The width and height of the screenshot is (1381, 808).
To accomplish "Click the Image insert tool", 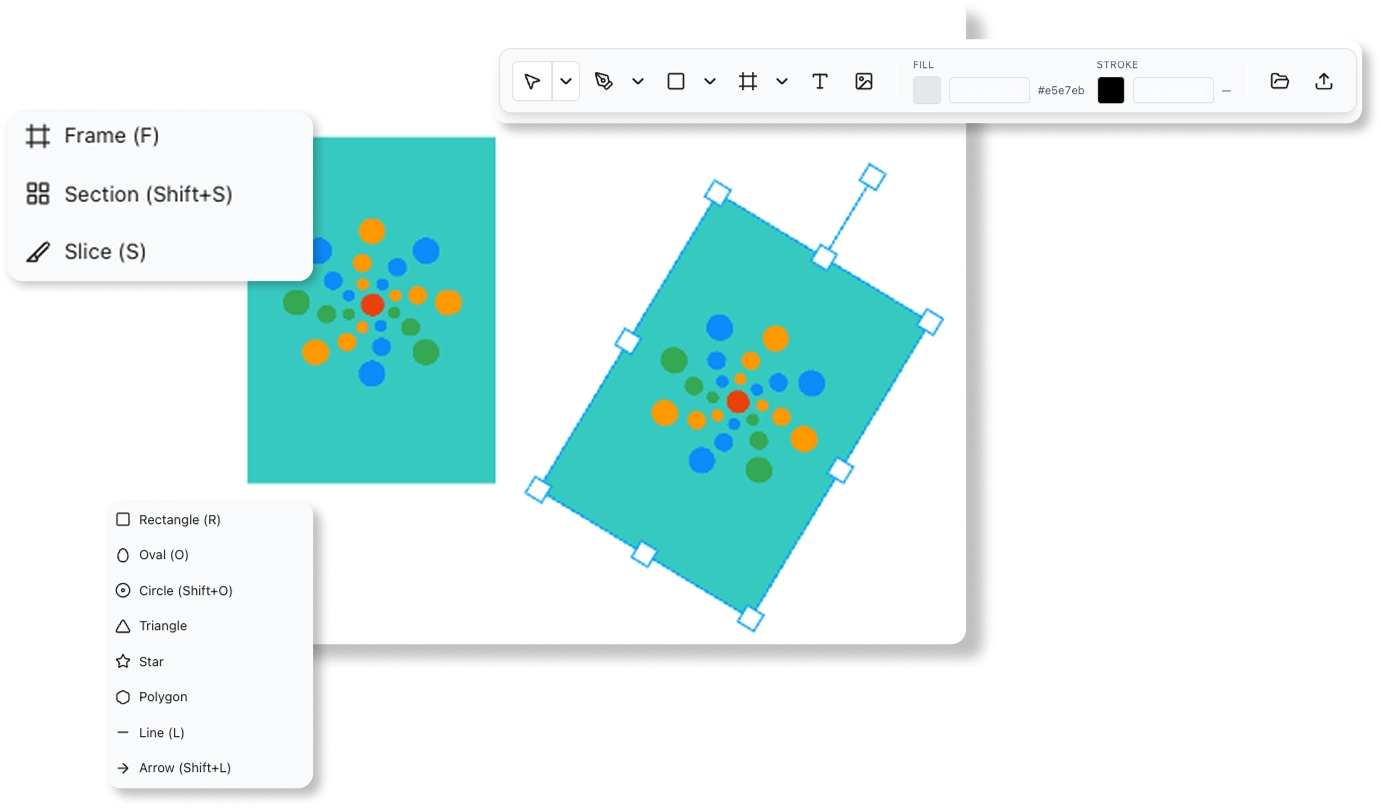I will [862, 81].
